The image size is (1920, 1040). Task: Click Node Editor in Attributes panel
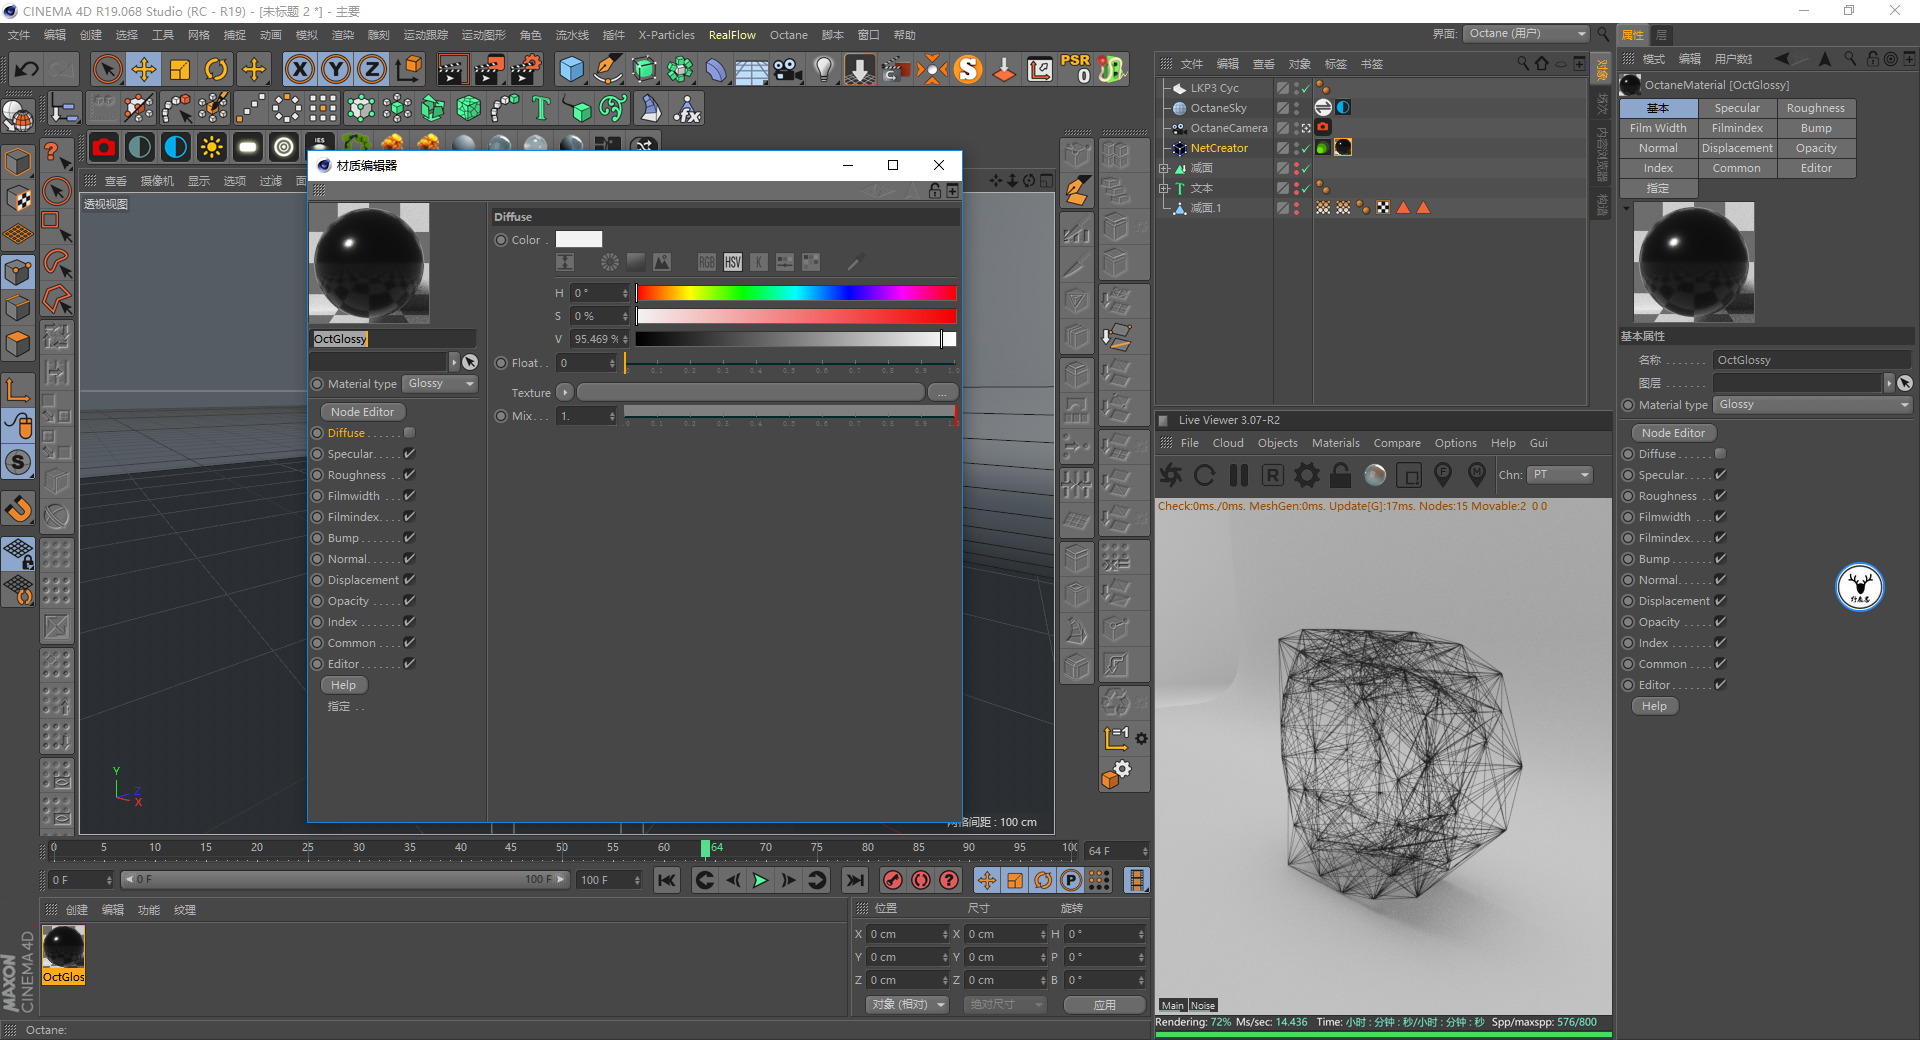tap(1673, 433)
